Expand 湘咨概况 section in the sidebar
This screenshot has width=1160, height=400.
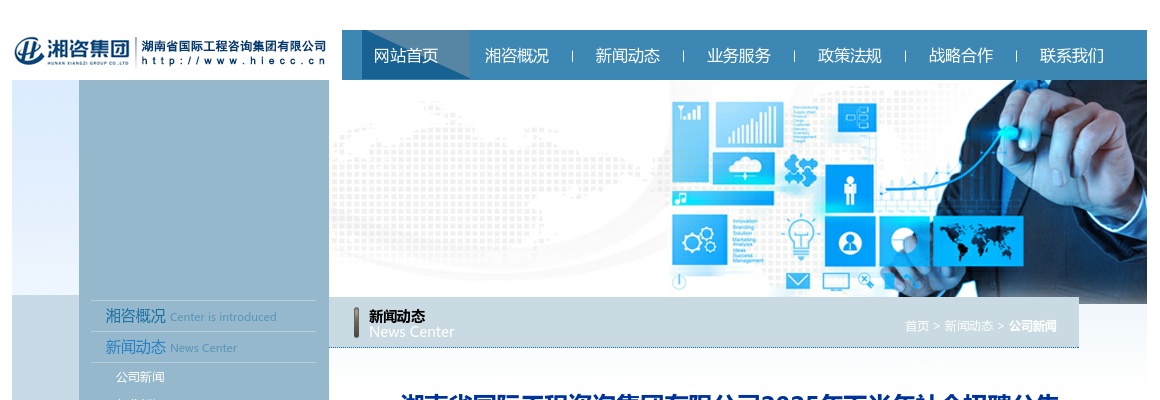pos(136,316)
